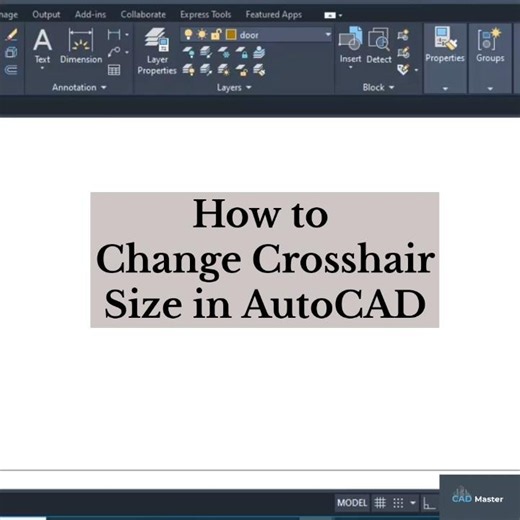This screenshot has width=520, height=520.
Task: Open dropdown arrow under Text tool
Action: coord(42,68)
